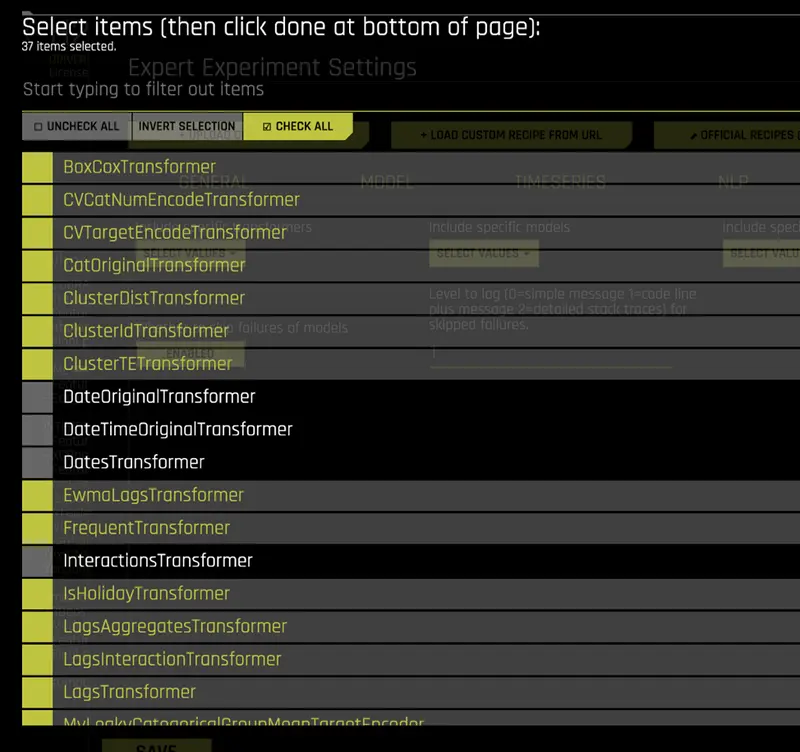Check all items in the list

pyautogui.click(x=298, y=127)
